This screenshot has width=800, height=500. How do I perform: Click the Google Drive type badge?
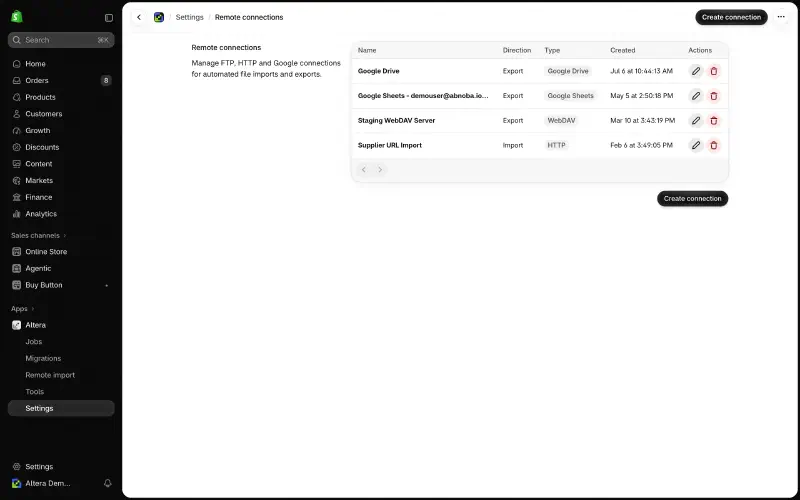[x=568, y=71]
